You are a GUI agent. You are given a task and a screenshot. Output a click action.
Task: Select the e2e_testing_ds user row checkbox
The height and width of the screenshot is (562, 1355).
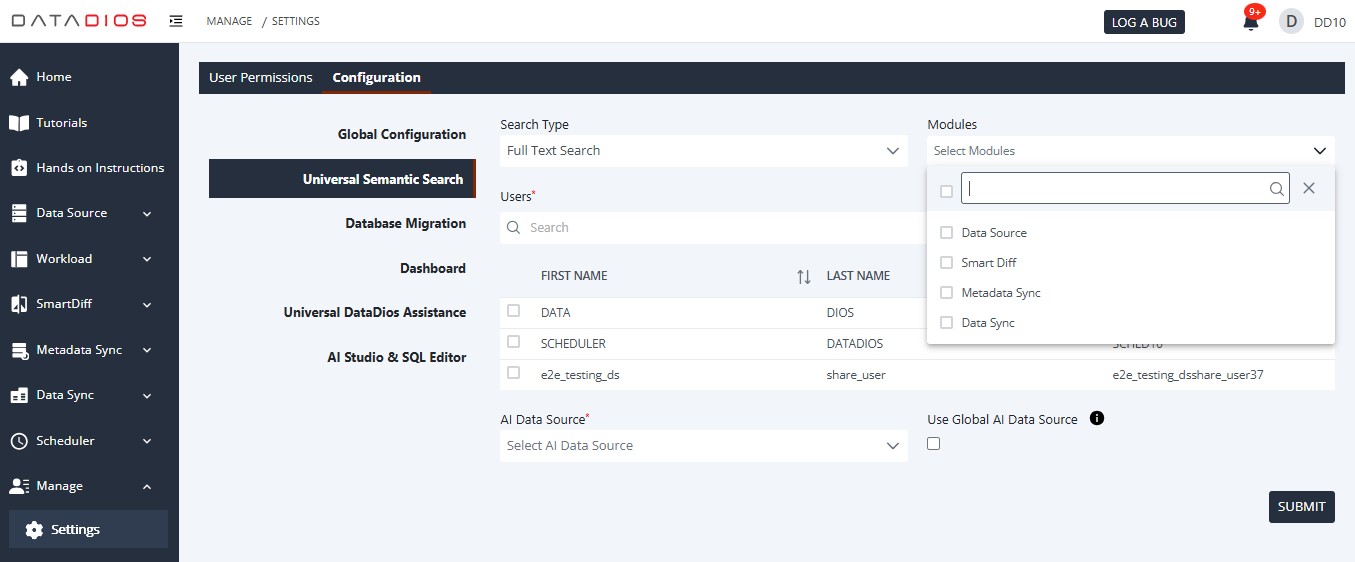coord(514,373)
